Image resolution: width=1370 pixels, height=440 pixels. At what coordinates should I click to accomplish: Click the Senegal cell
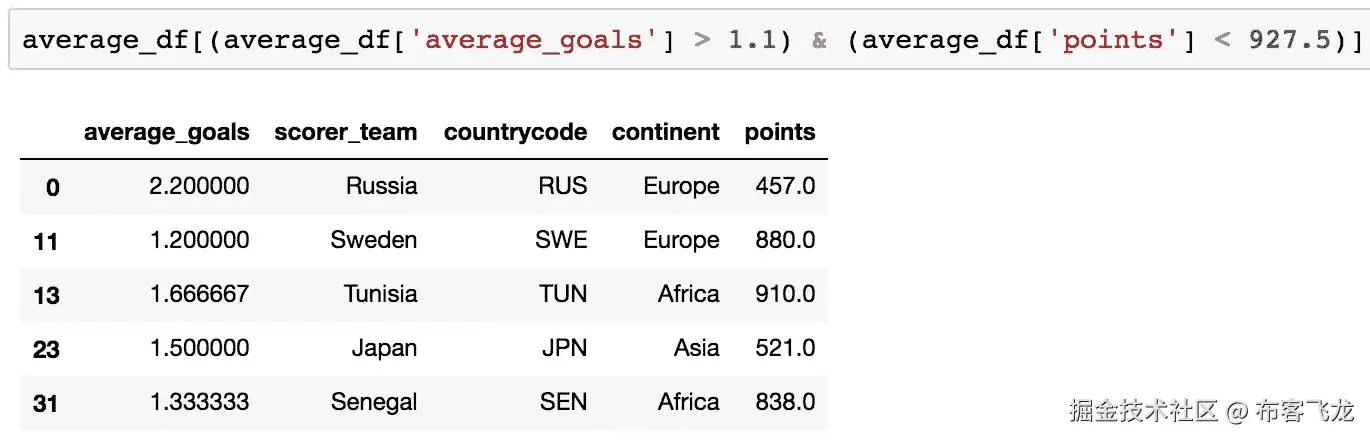[374, 402]
